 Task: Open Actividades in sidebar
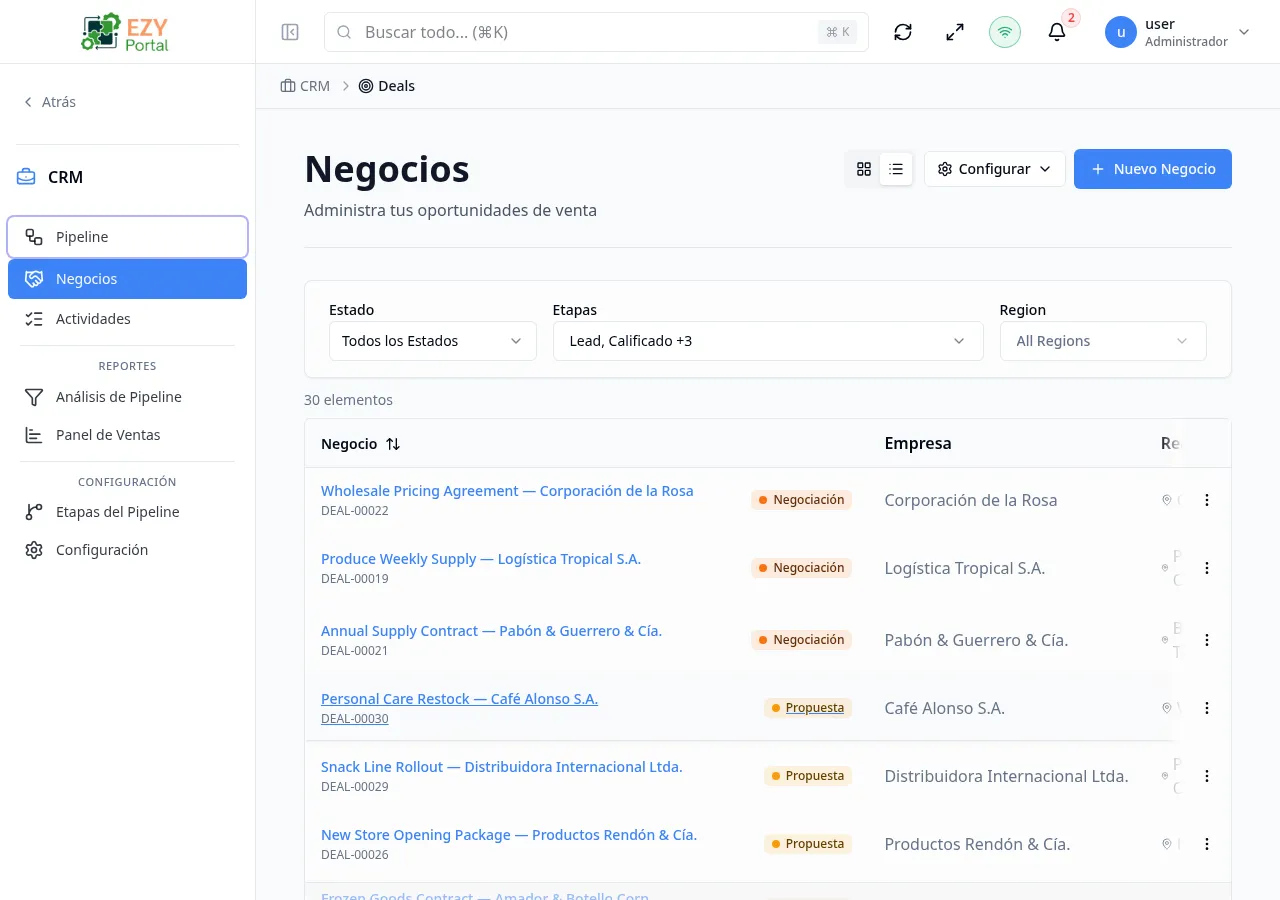coord(127,319)
